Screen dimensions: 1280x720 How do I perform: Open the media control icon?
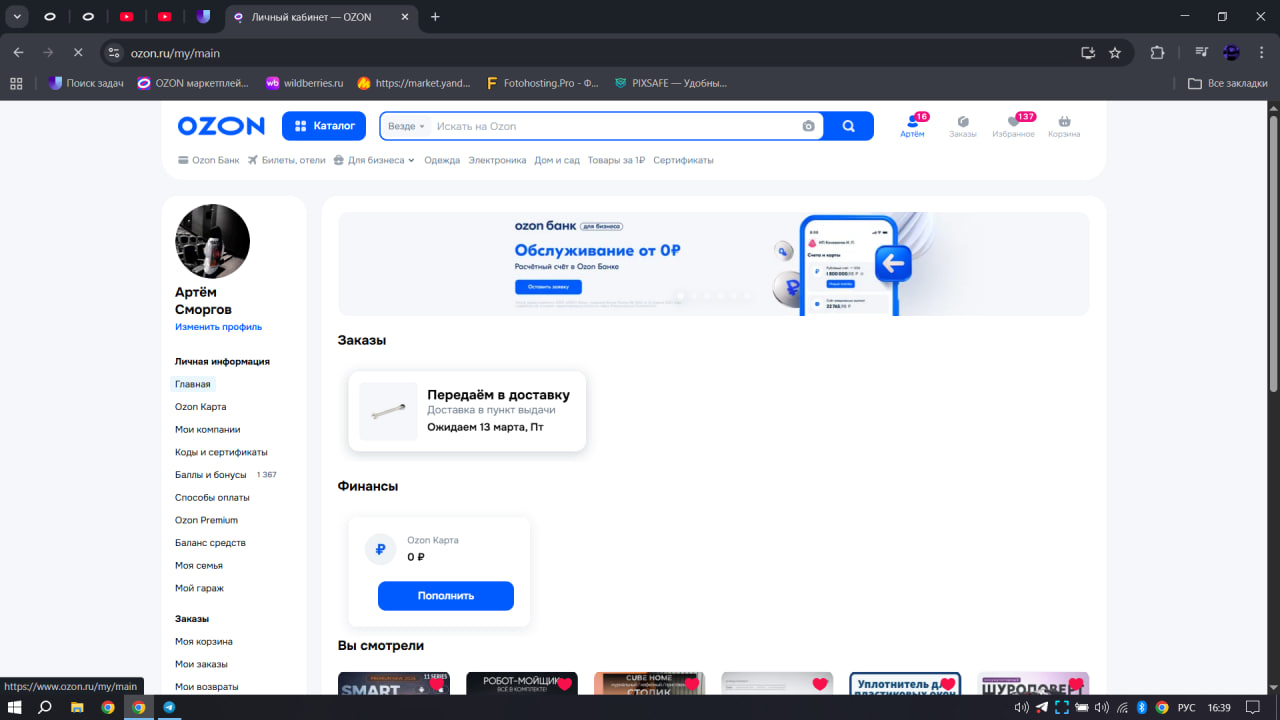(1202, 53)
